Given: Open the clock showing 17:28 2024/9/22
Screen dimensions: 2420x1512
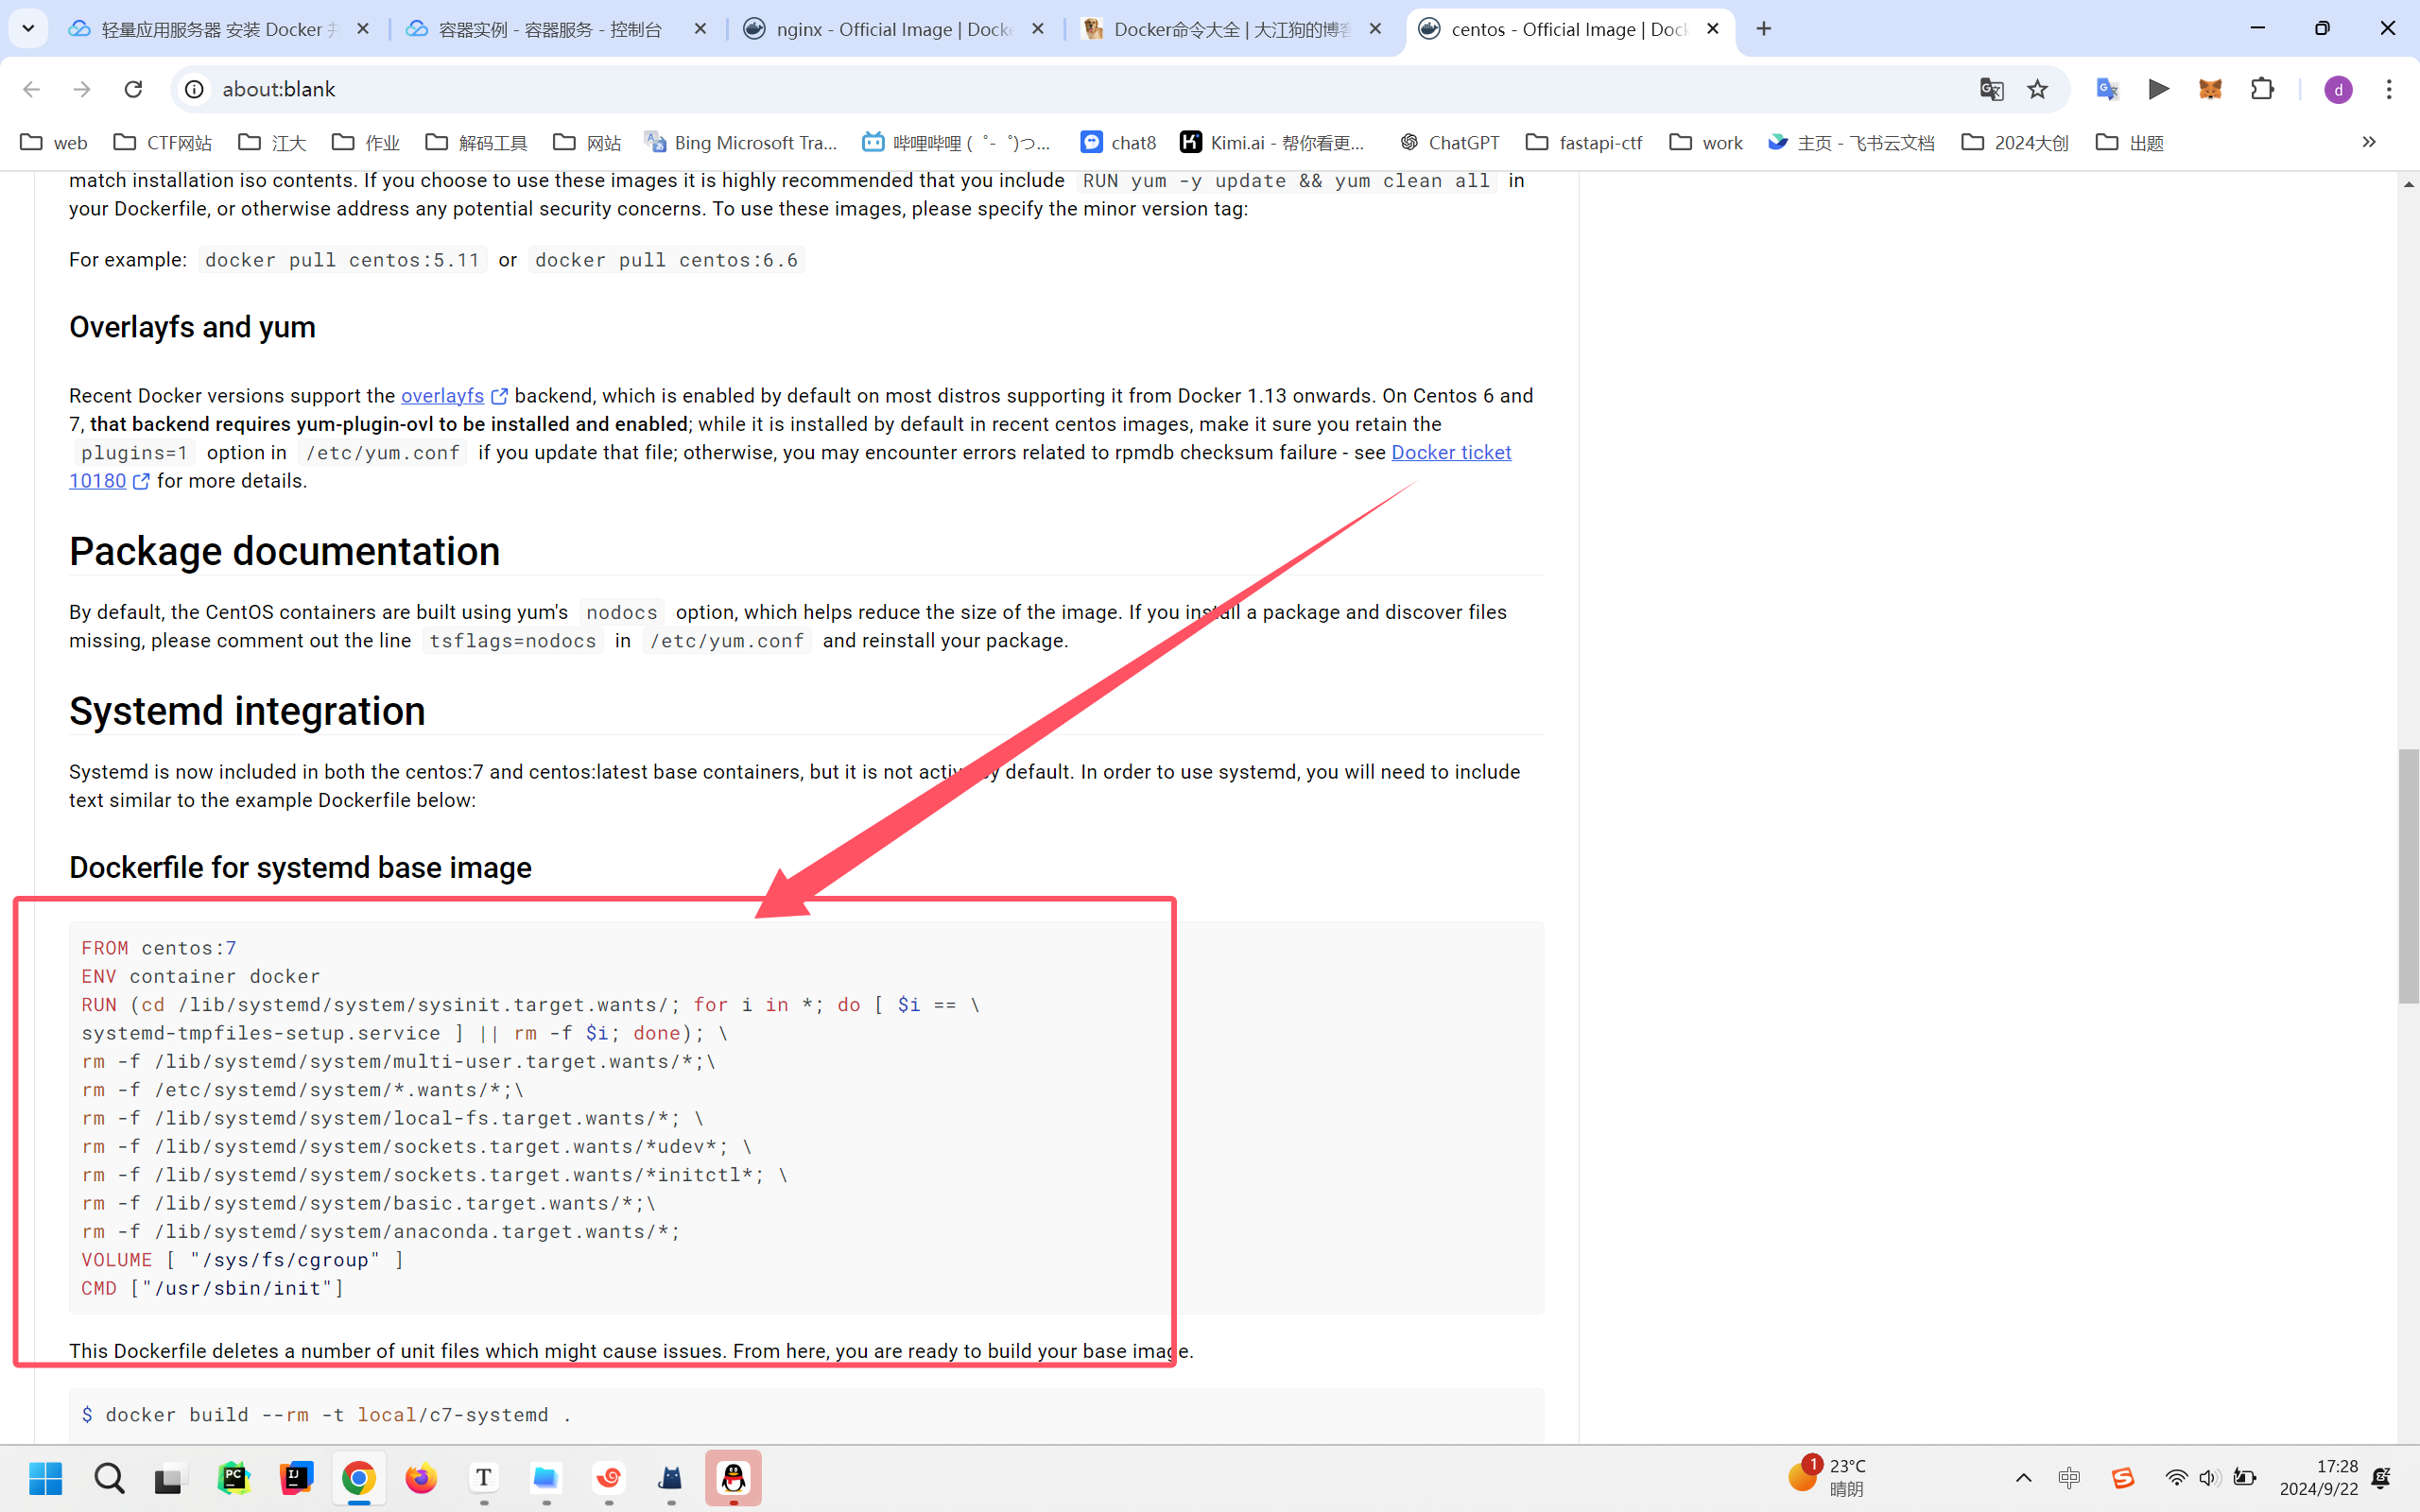Looking at the screenshot, I should 2318,1477.
